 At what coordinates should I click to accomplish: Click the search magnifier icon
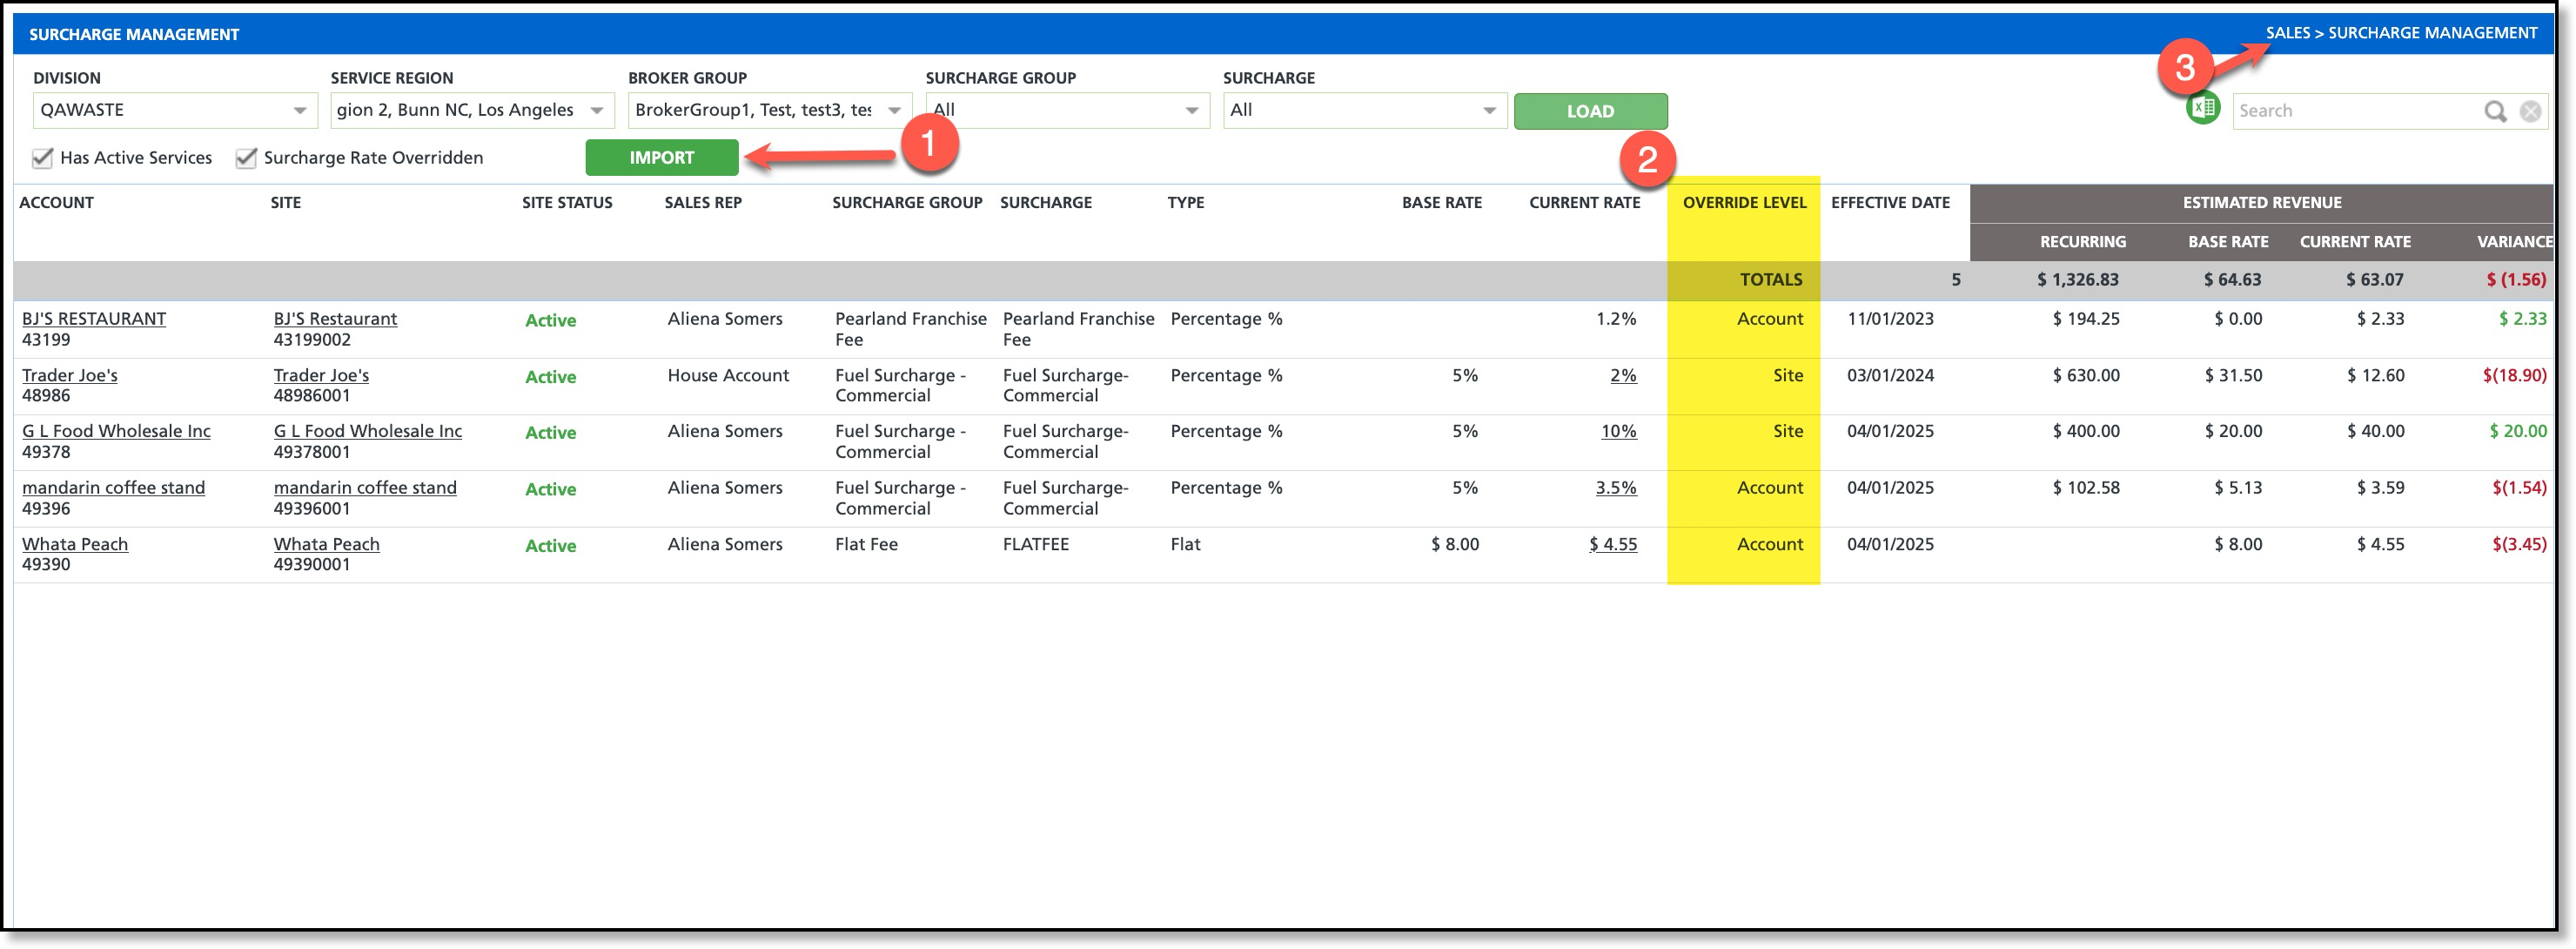click(x=2495, y=111)
